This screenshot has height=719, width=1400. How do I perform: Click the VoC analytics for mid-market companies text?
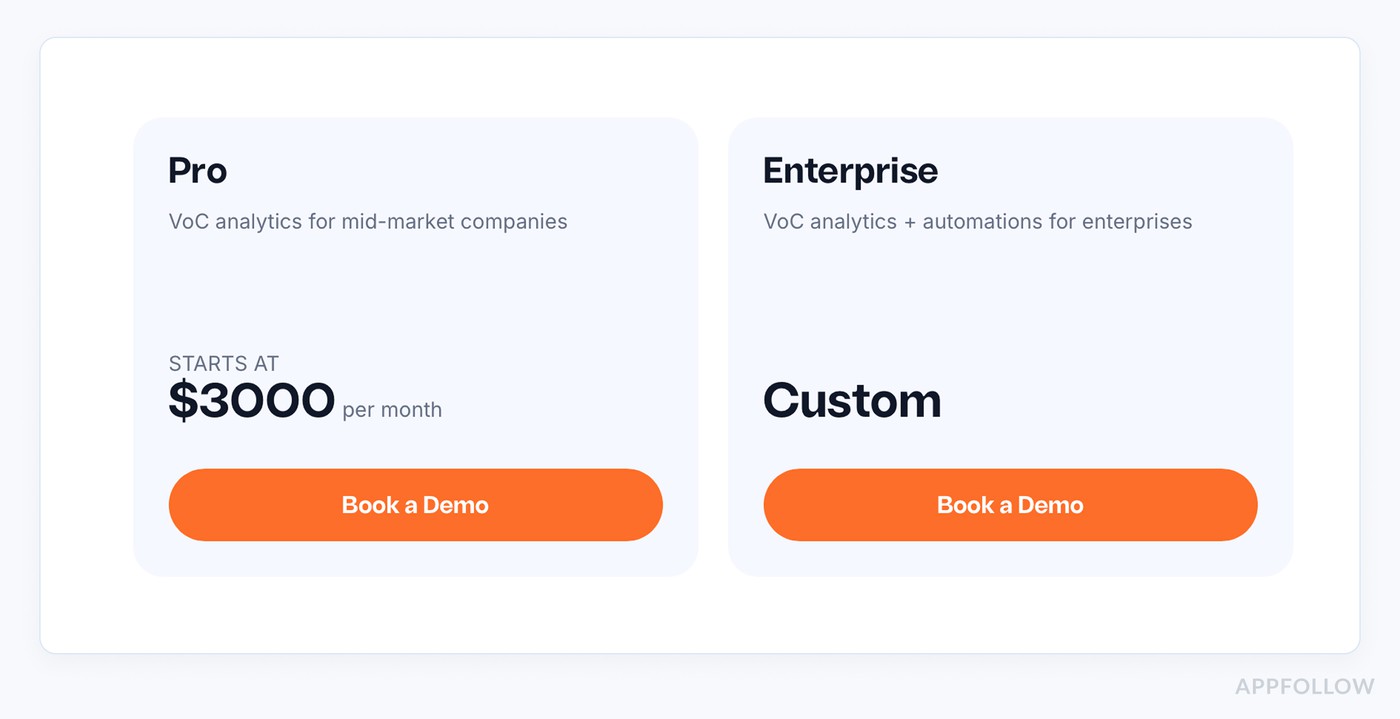point(367,221)
